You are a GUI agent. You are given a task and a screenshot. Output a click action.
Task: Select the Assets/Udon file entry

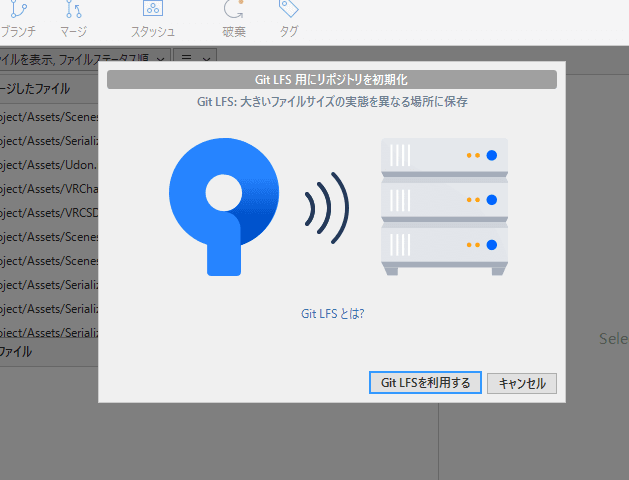48,164
